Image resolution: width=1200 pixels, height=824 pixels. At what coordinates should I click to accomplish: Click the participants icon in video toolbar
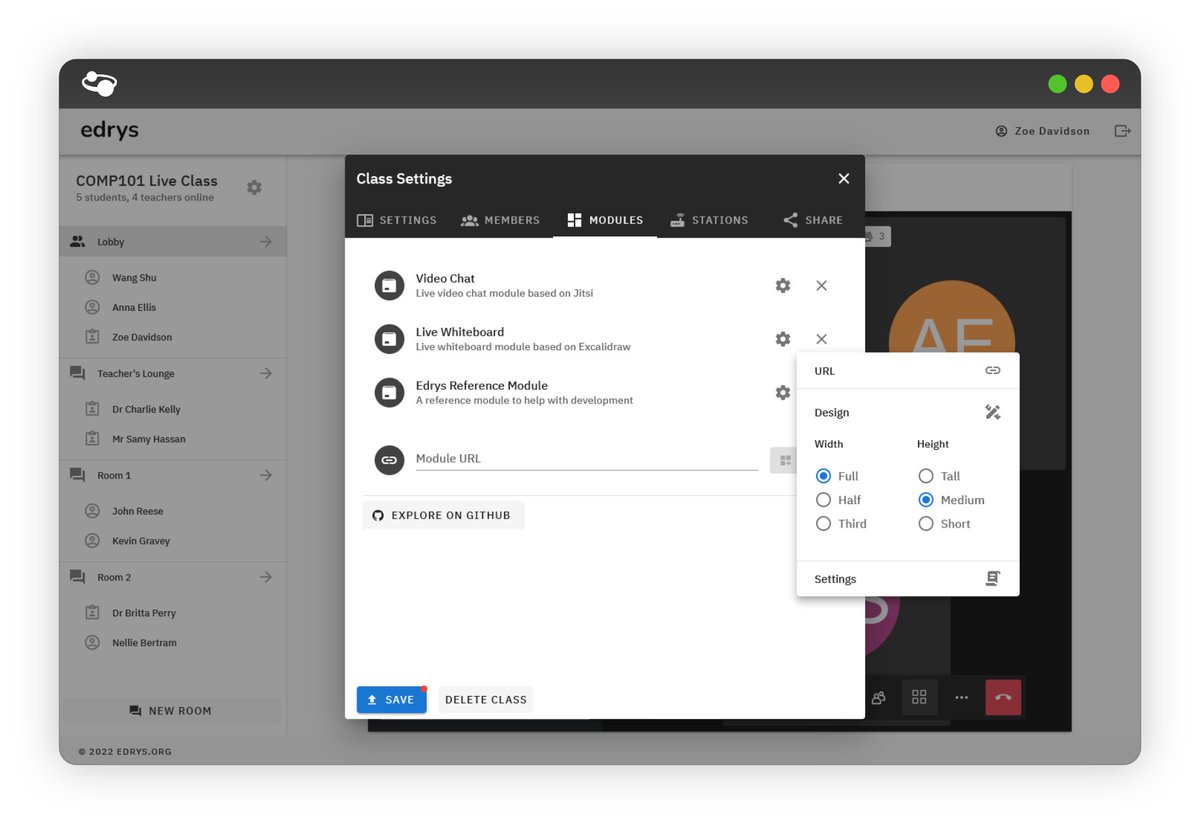pos(878,697)
